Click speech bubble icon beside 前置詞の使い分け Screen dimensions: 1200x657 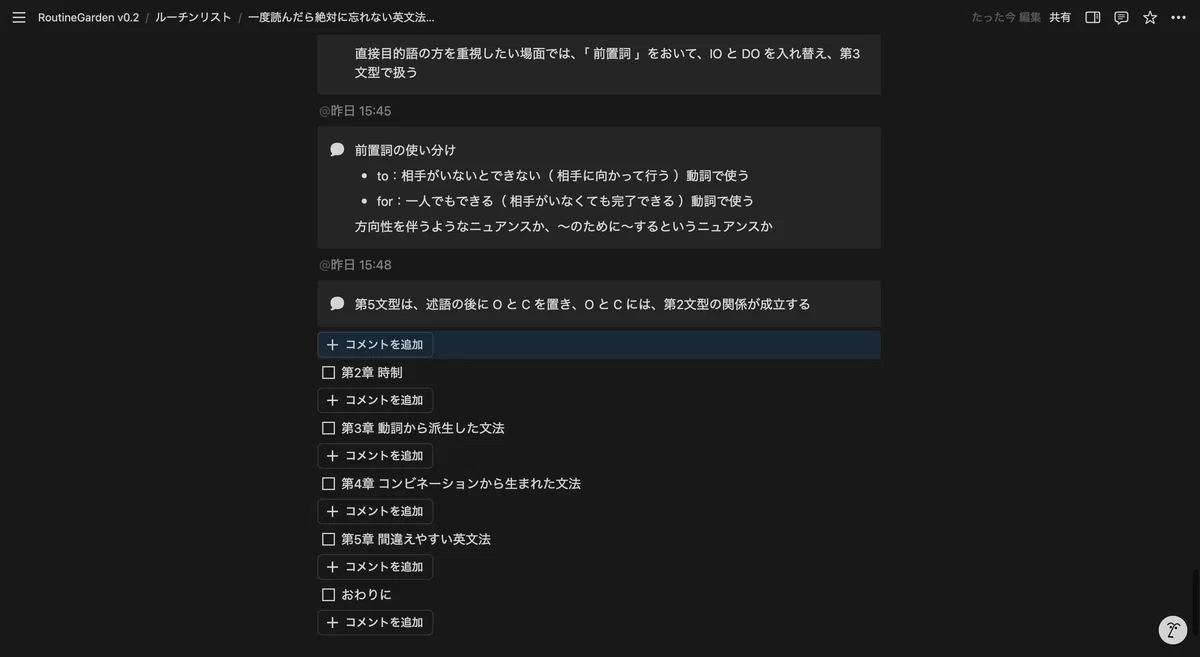(x=337, y=150)
